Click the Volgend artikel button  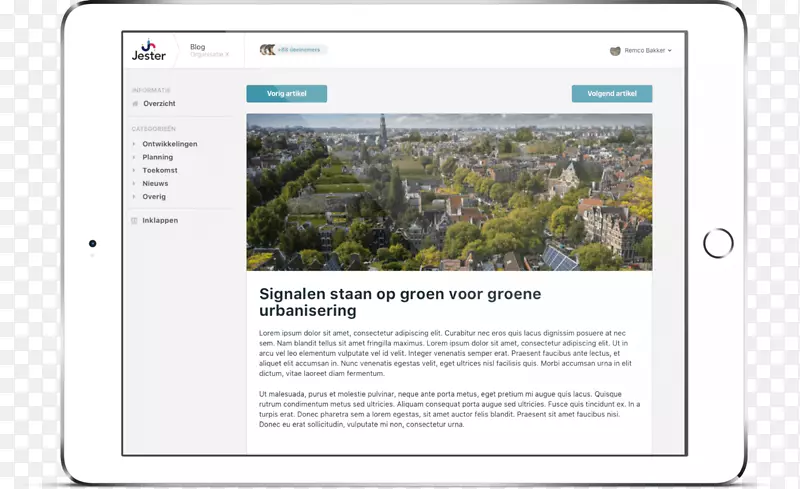611,94
